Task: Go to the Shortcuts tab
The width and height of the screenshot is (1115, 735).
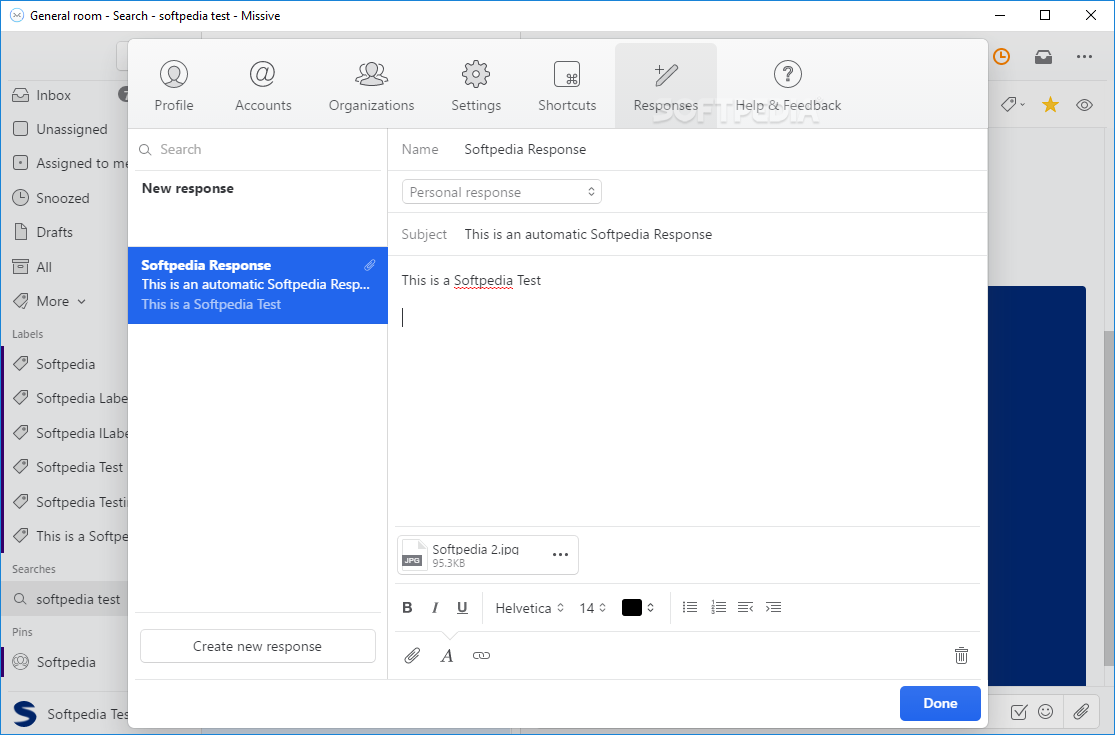Action: tap(567, 86)
